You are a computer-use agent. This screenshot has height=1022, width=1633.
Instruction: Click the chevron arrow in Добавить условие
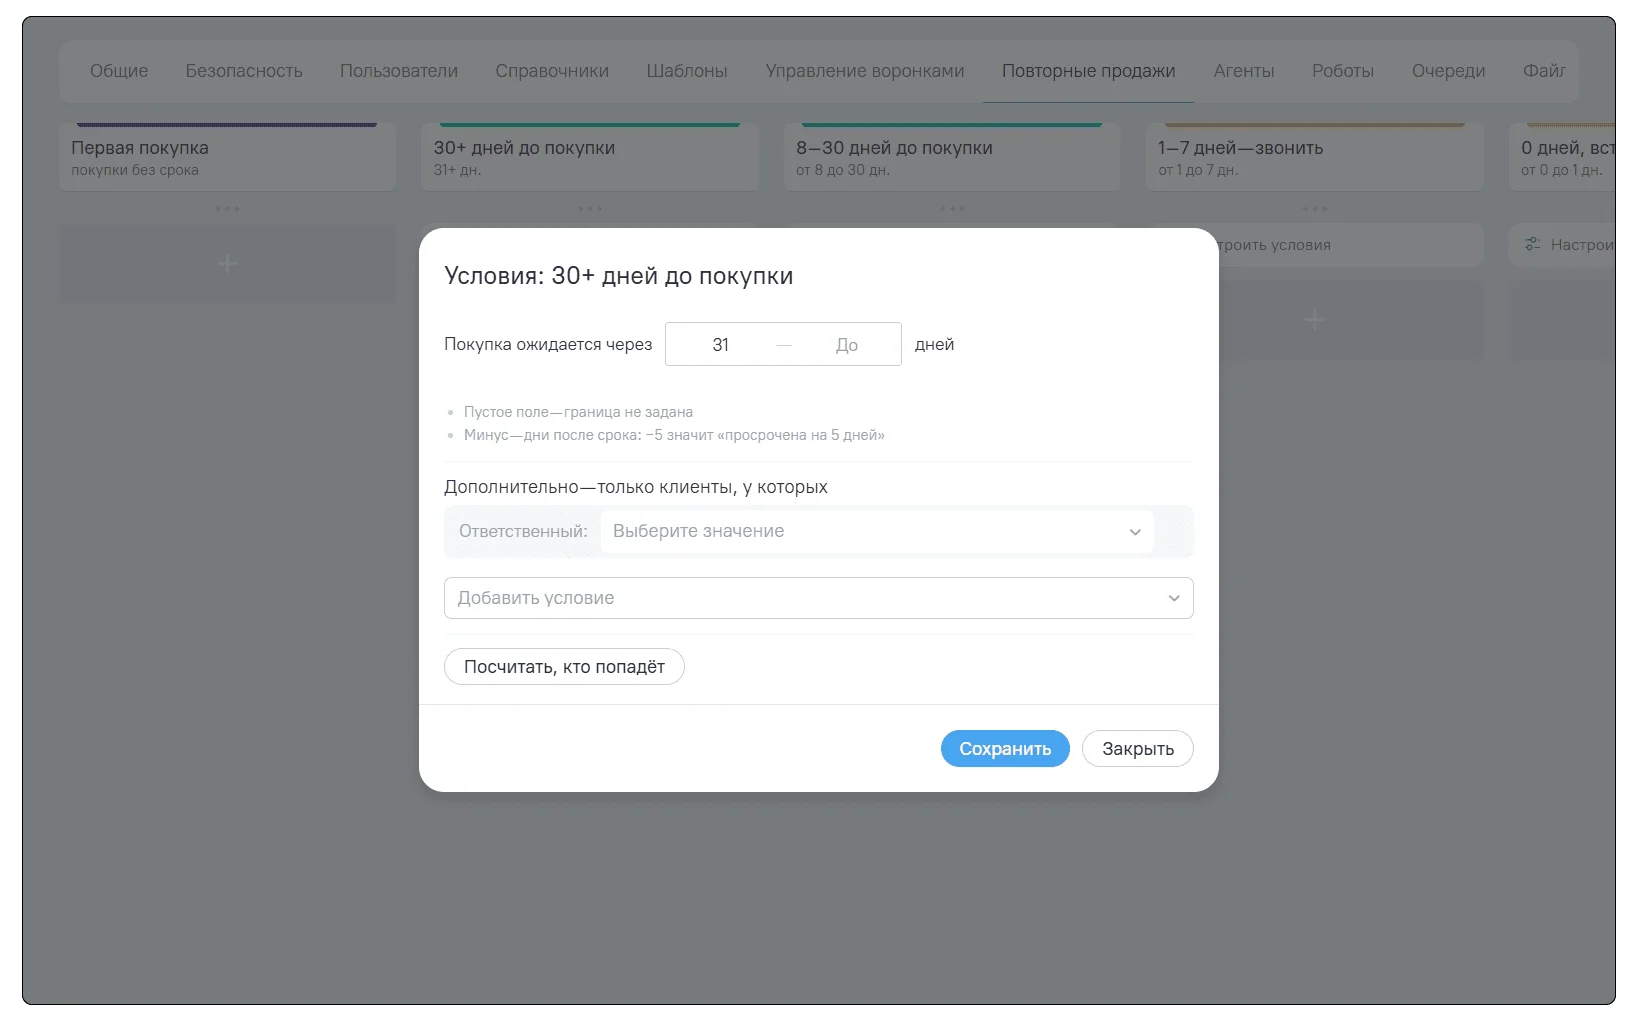[x=1174, y=598]
